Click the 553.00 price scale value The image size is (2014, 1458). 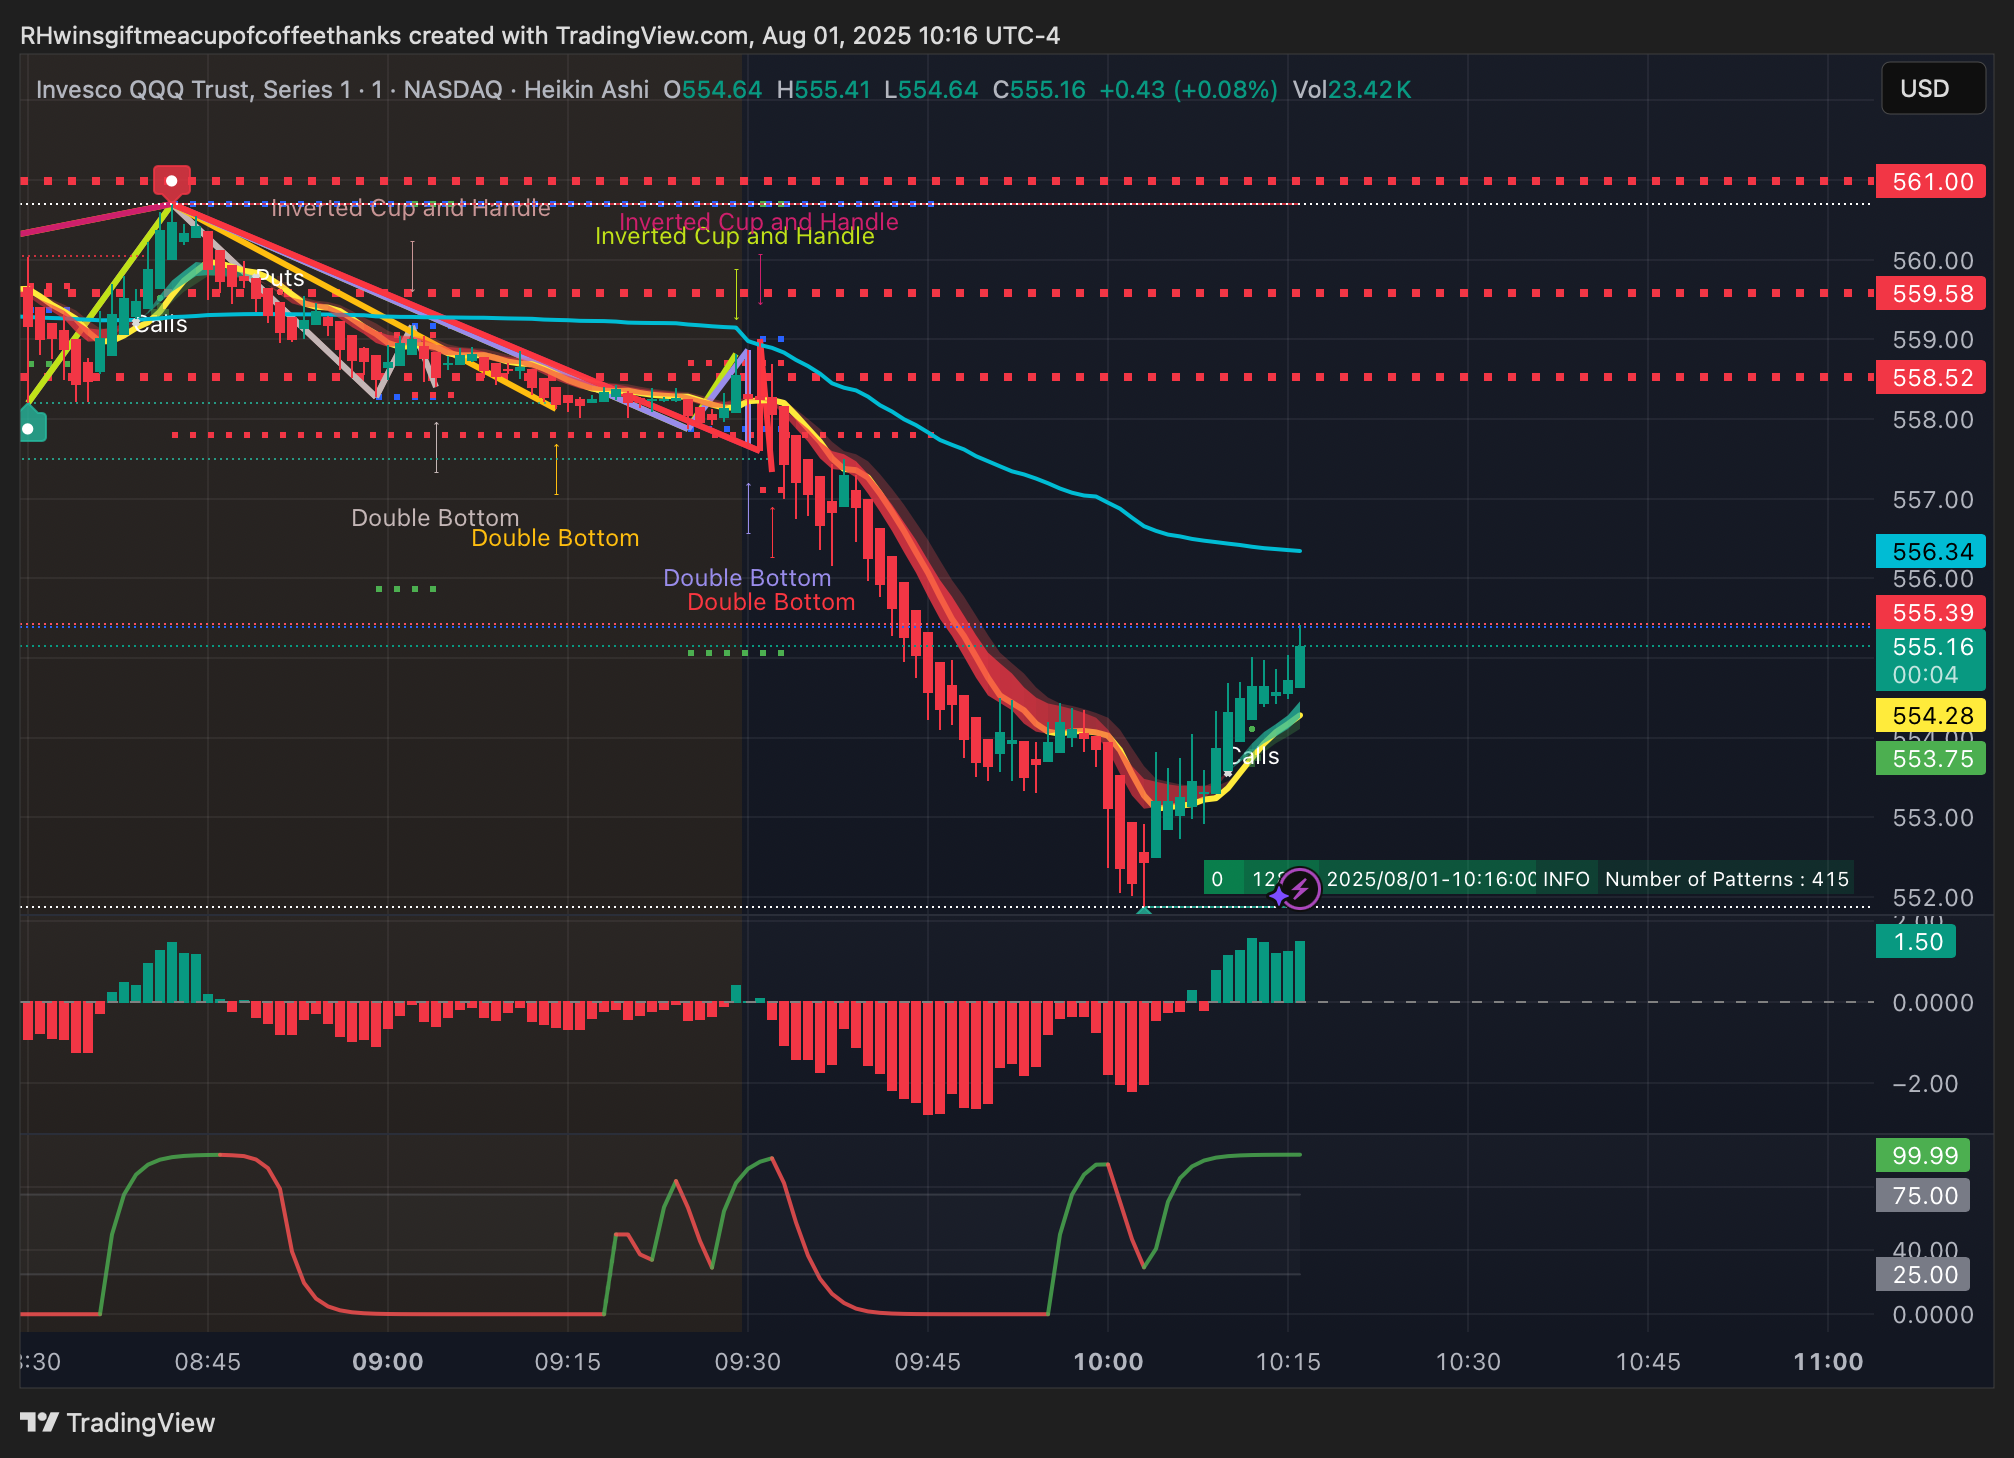[1933, 818]
